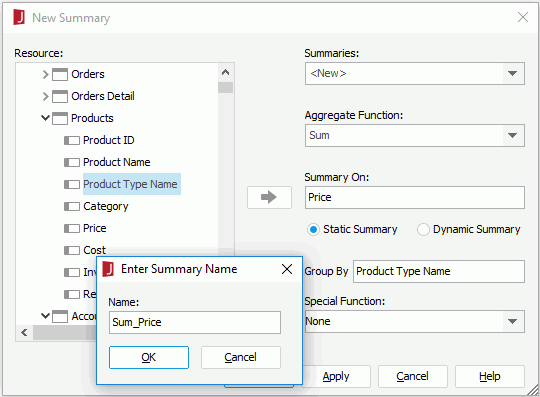Close the New Summary window
Image resolution: width=540 pixels, height=397 pixels.
click(x=523, y=17)
